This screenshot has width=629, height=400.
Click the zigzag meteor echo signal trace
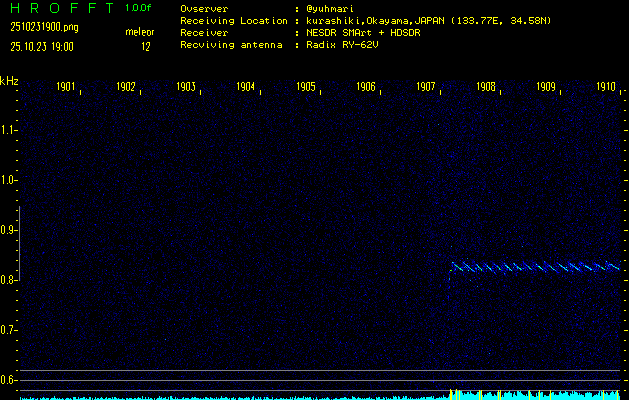536,267
